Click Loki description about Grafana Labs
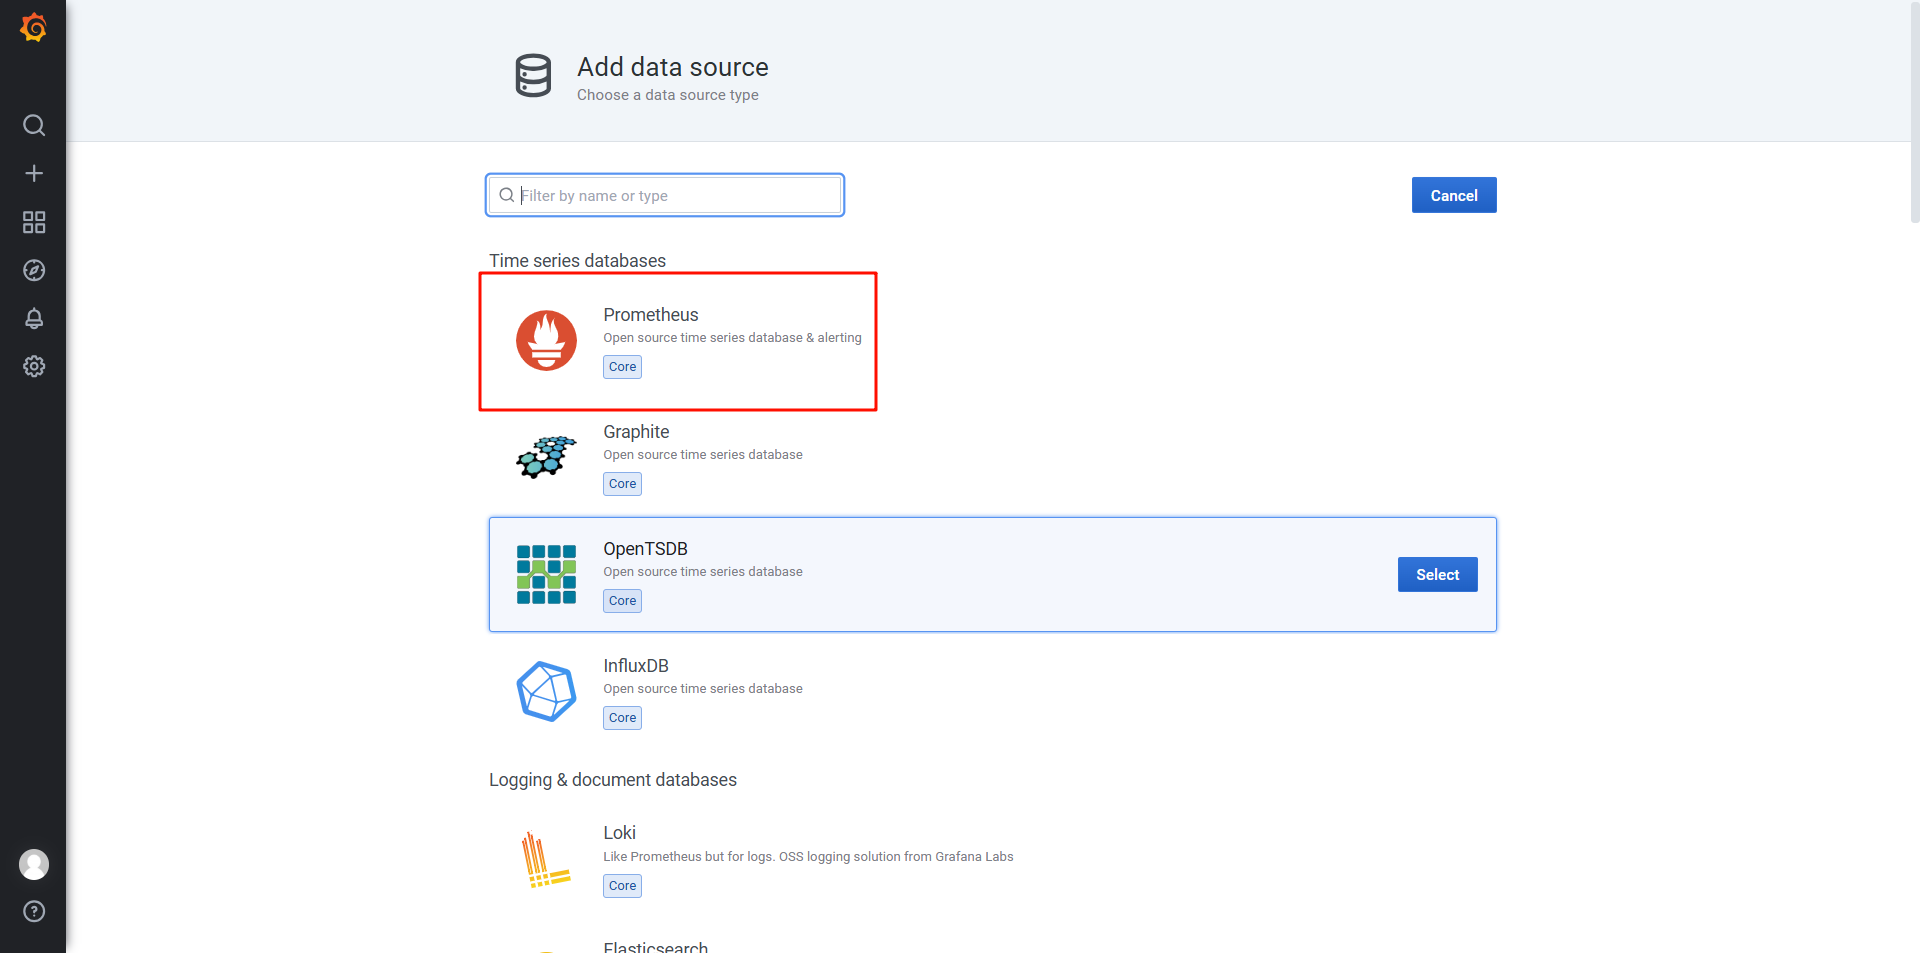Screen dimensions: 1920x953 [x=808, y=857]
